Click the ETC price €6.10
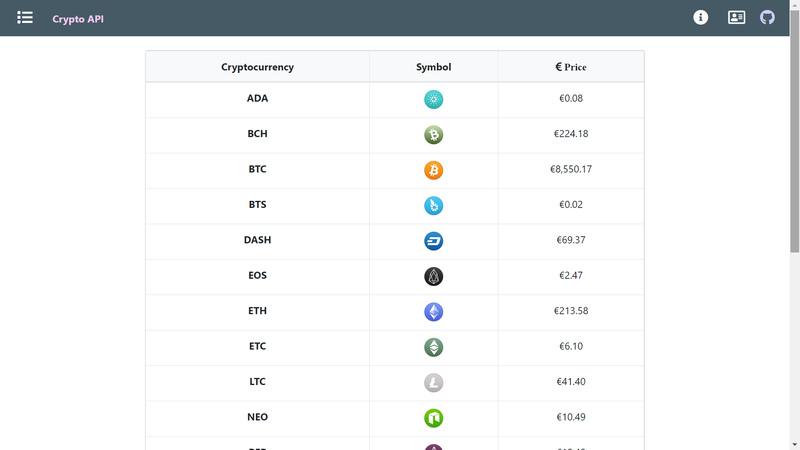The image size is (800, 450). click(571, 346)
